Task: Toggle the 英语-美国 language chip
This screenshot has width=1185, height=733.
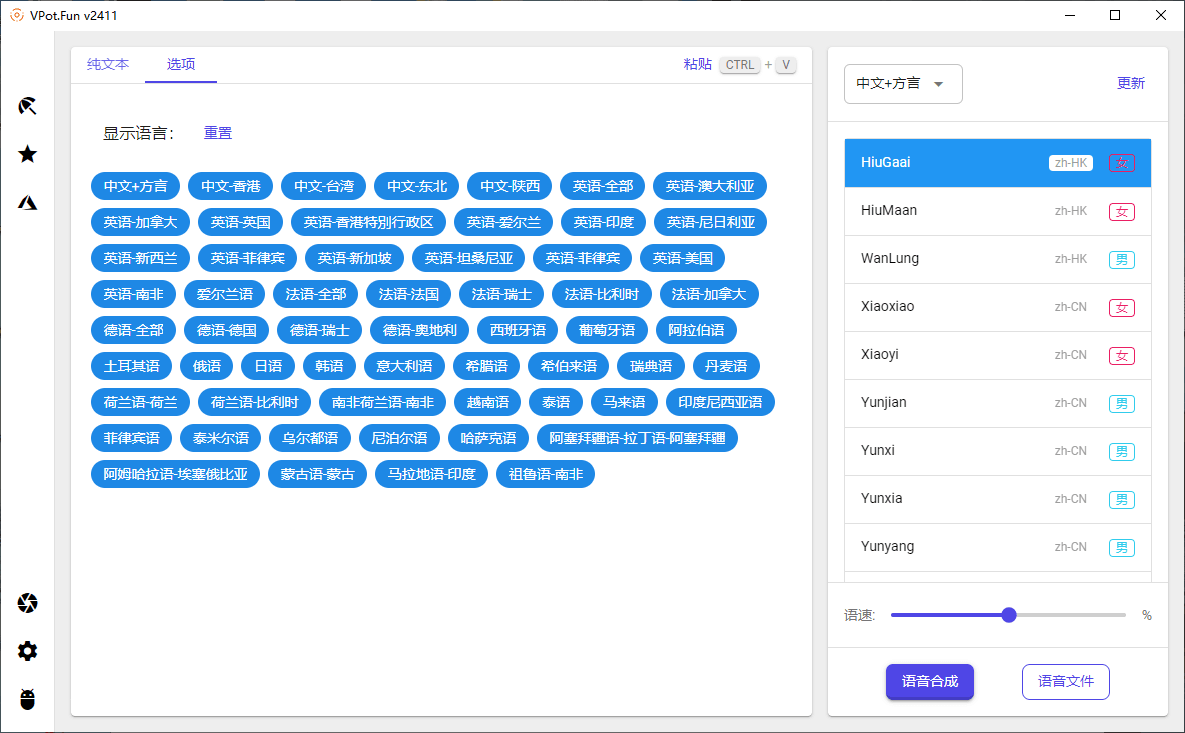Action: pyautogui.click(x=682, y=258)
